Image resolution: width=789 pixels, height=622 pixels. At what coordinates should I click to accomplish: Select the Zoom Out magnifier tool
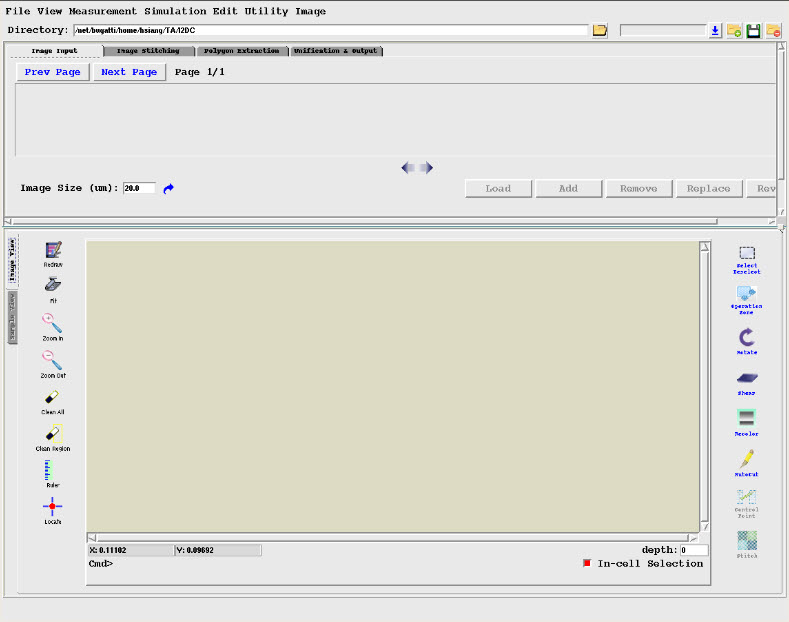(x=53, y=360)
